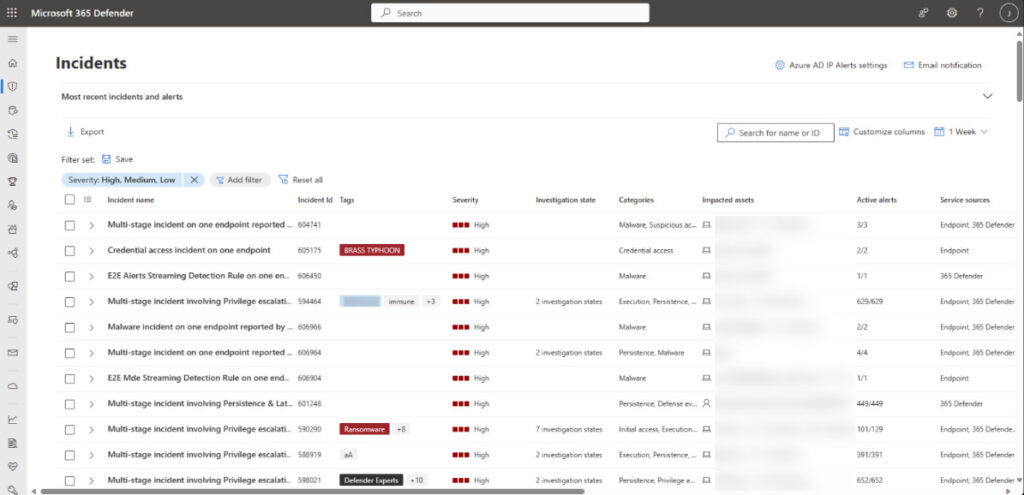Click the Save filter set icon
This screenshot has height=495, width=1024.
pos(106,159)
